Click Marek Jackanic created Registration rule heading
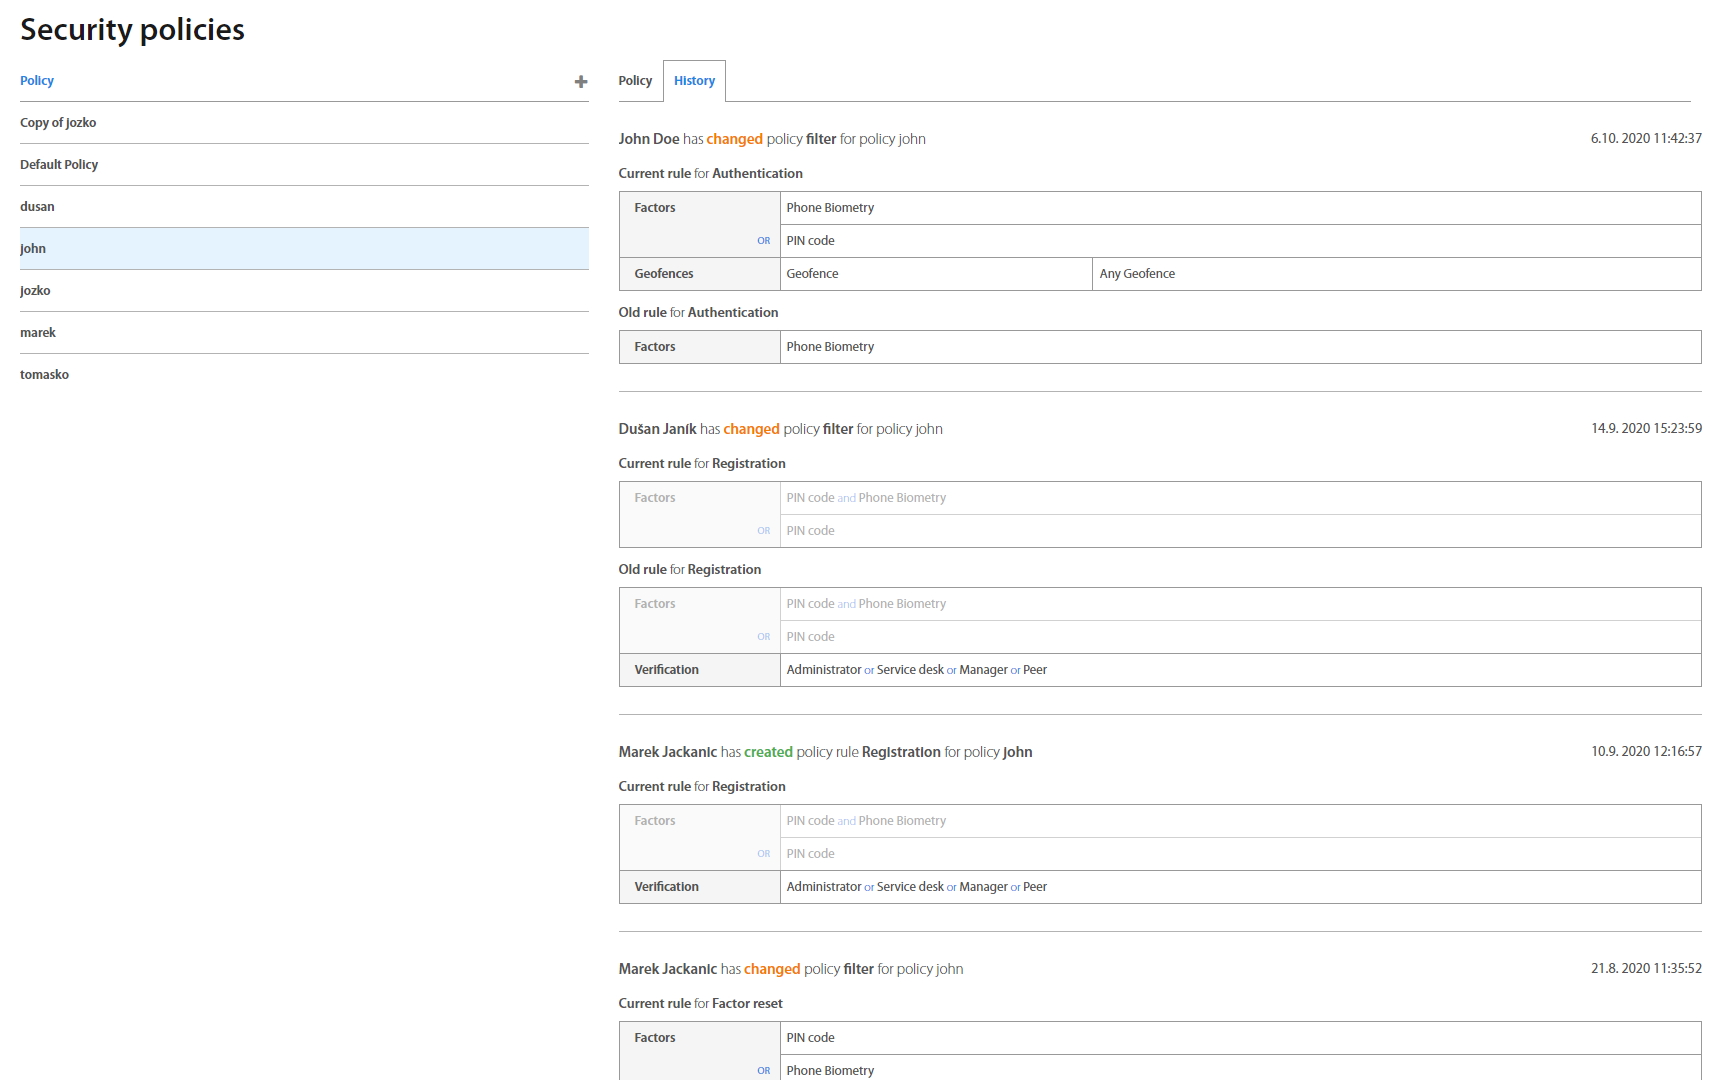 click(x=825, y=752)
